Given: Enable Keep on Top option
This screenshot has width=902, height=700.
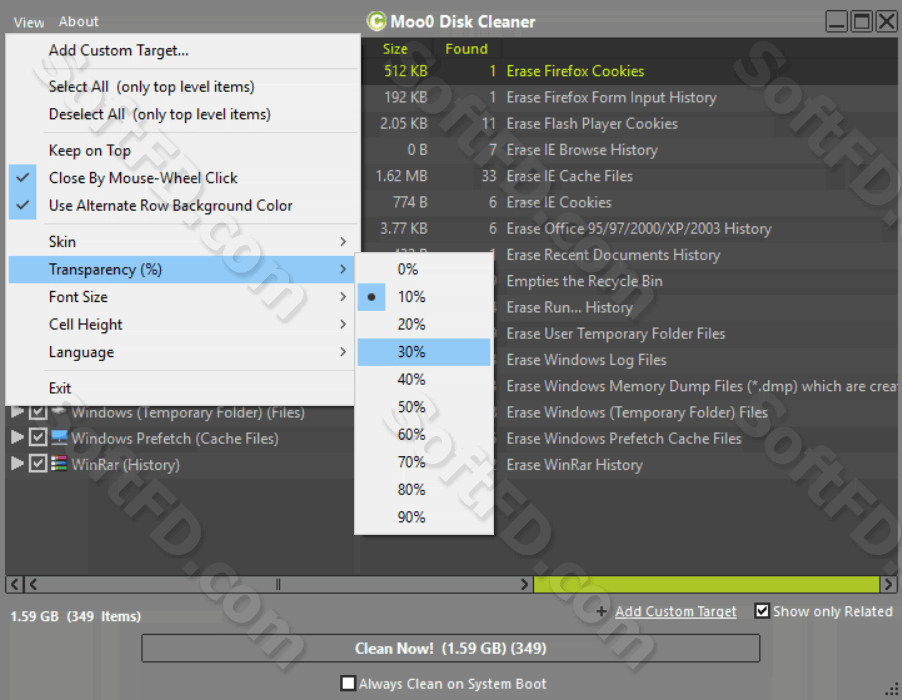Looking at the screenshot, I should 182,151.
